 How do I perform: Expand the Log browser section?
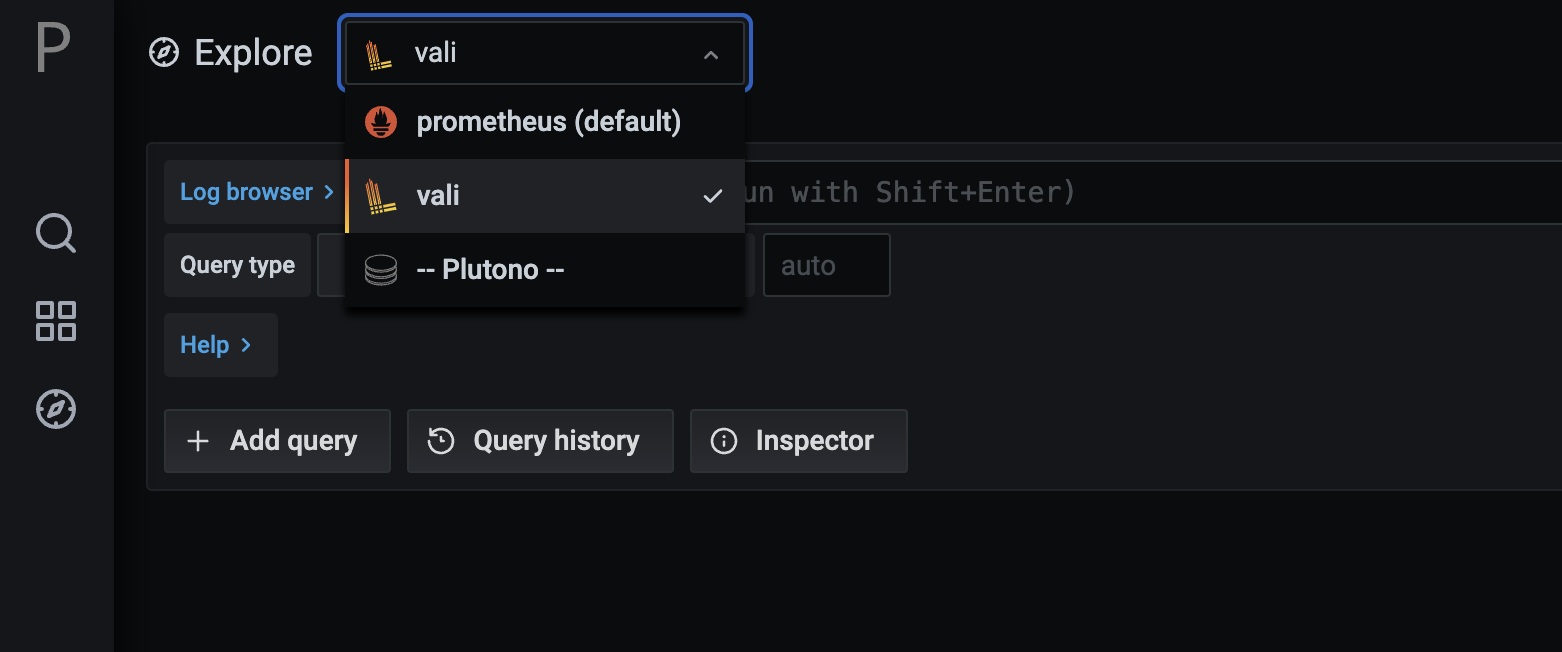click(256, 192)
